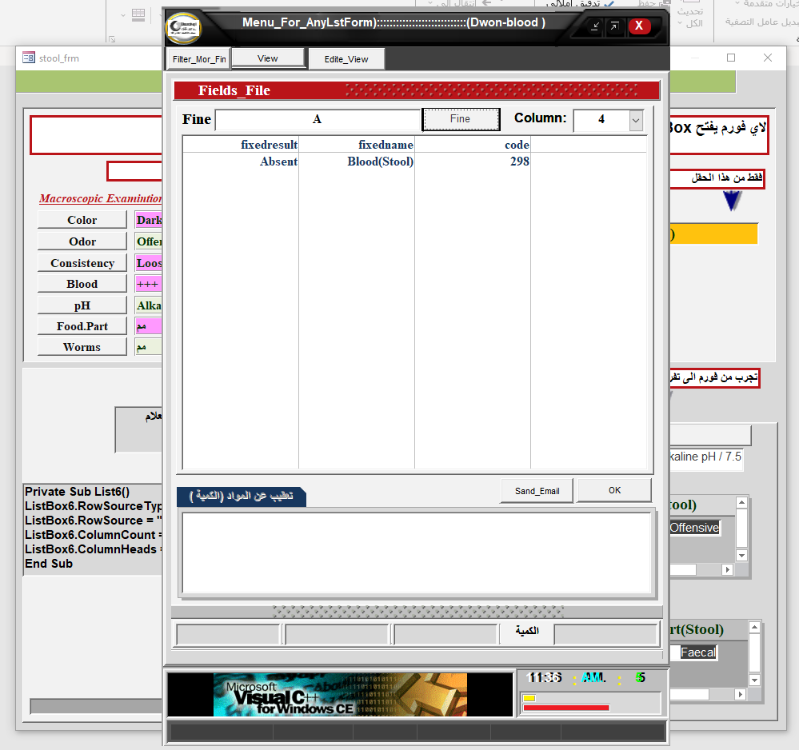This screenshot has width=799, height=750.
Task: Click the Consistency button in Macroscopic Examination
Action: click(x=82, y=263)
